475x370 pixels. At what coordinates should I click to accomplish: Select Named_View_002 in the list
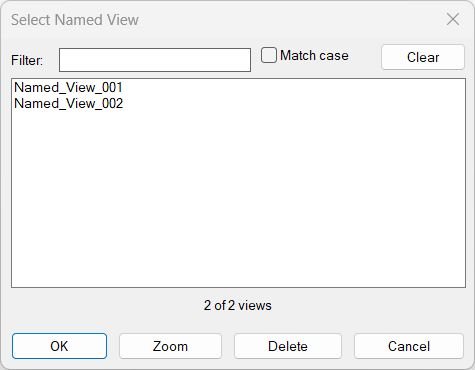(x=68, y=103)
